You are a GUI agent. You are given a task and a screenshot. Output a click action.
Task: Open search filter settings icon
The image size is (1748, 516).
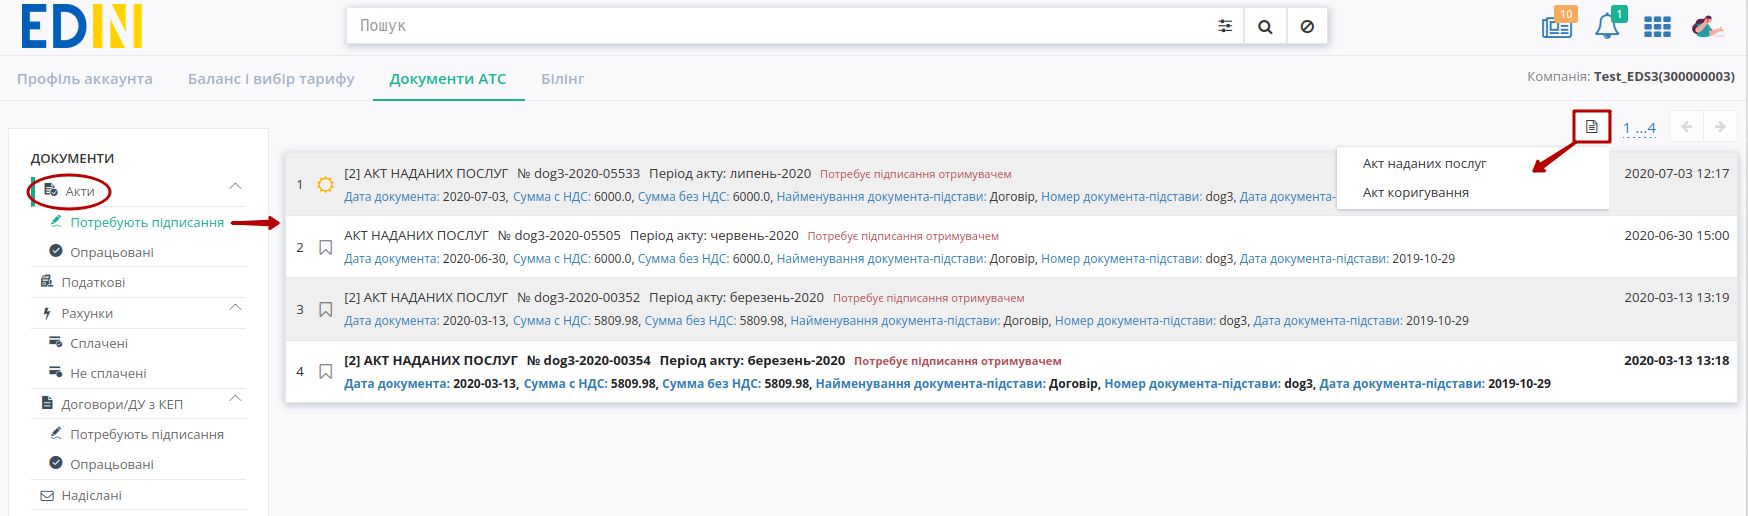coord(1225,26)
